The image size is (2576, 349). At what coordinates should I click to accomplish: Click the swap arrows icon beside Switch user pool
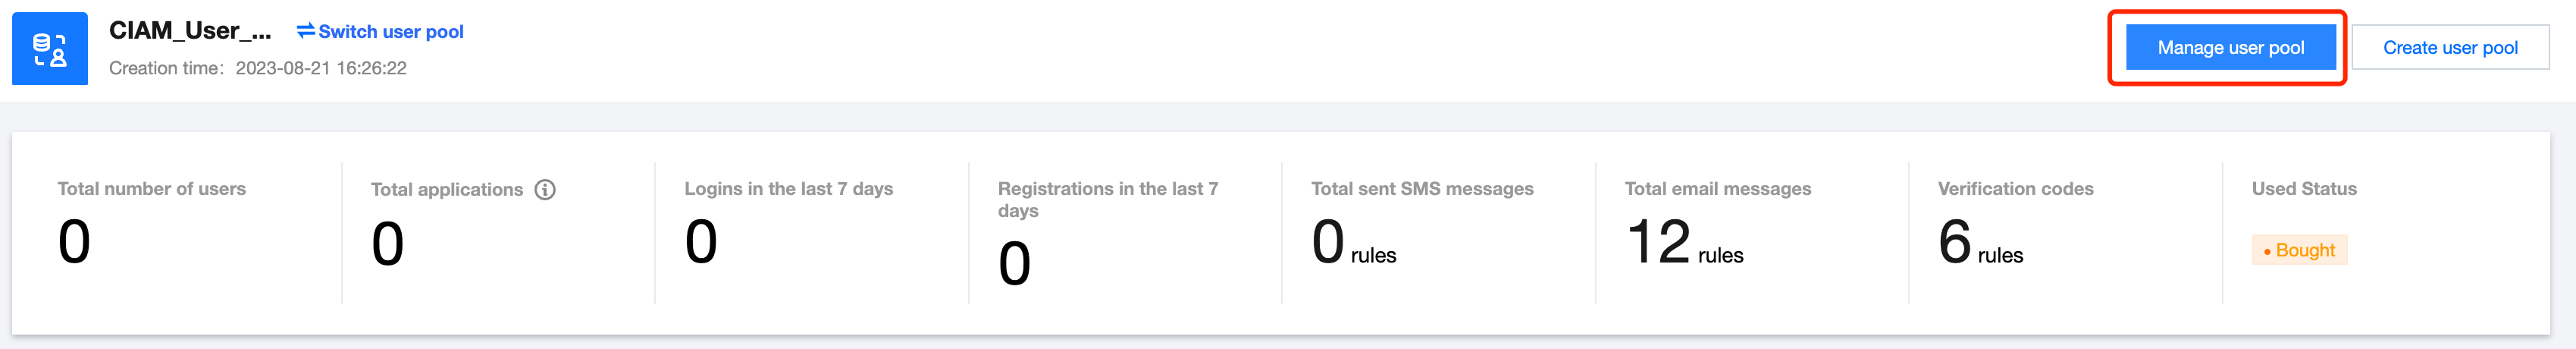[305, 31]
